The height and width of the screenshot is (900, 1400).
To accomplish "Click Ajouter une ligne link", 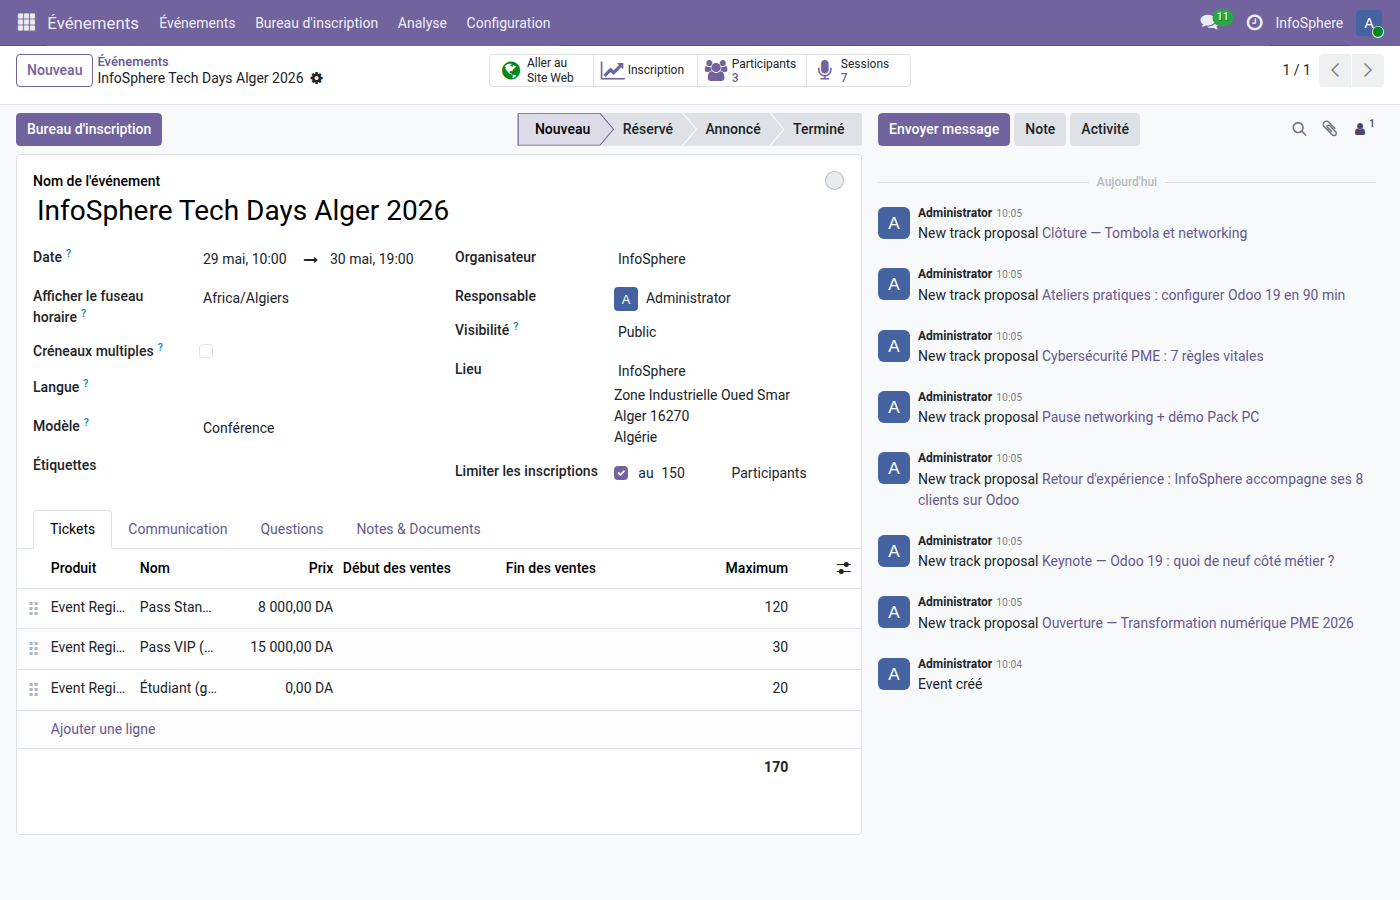I will [x=103, y=729].
